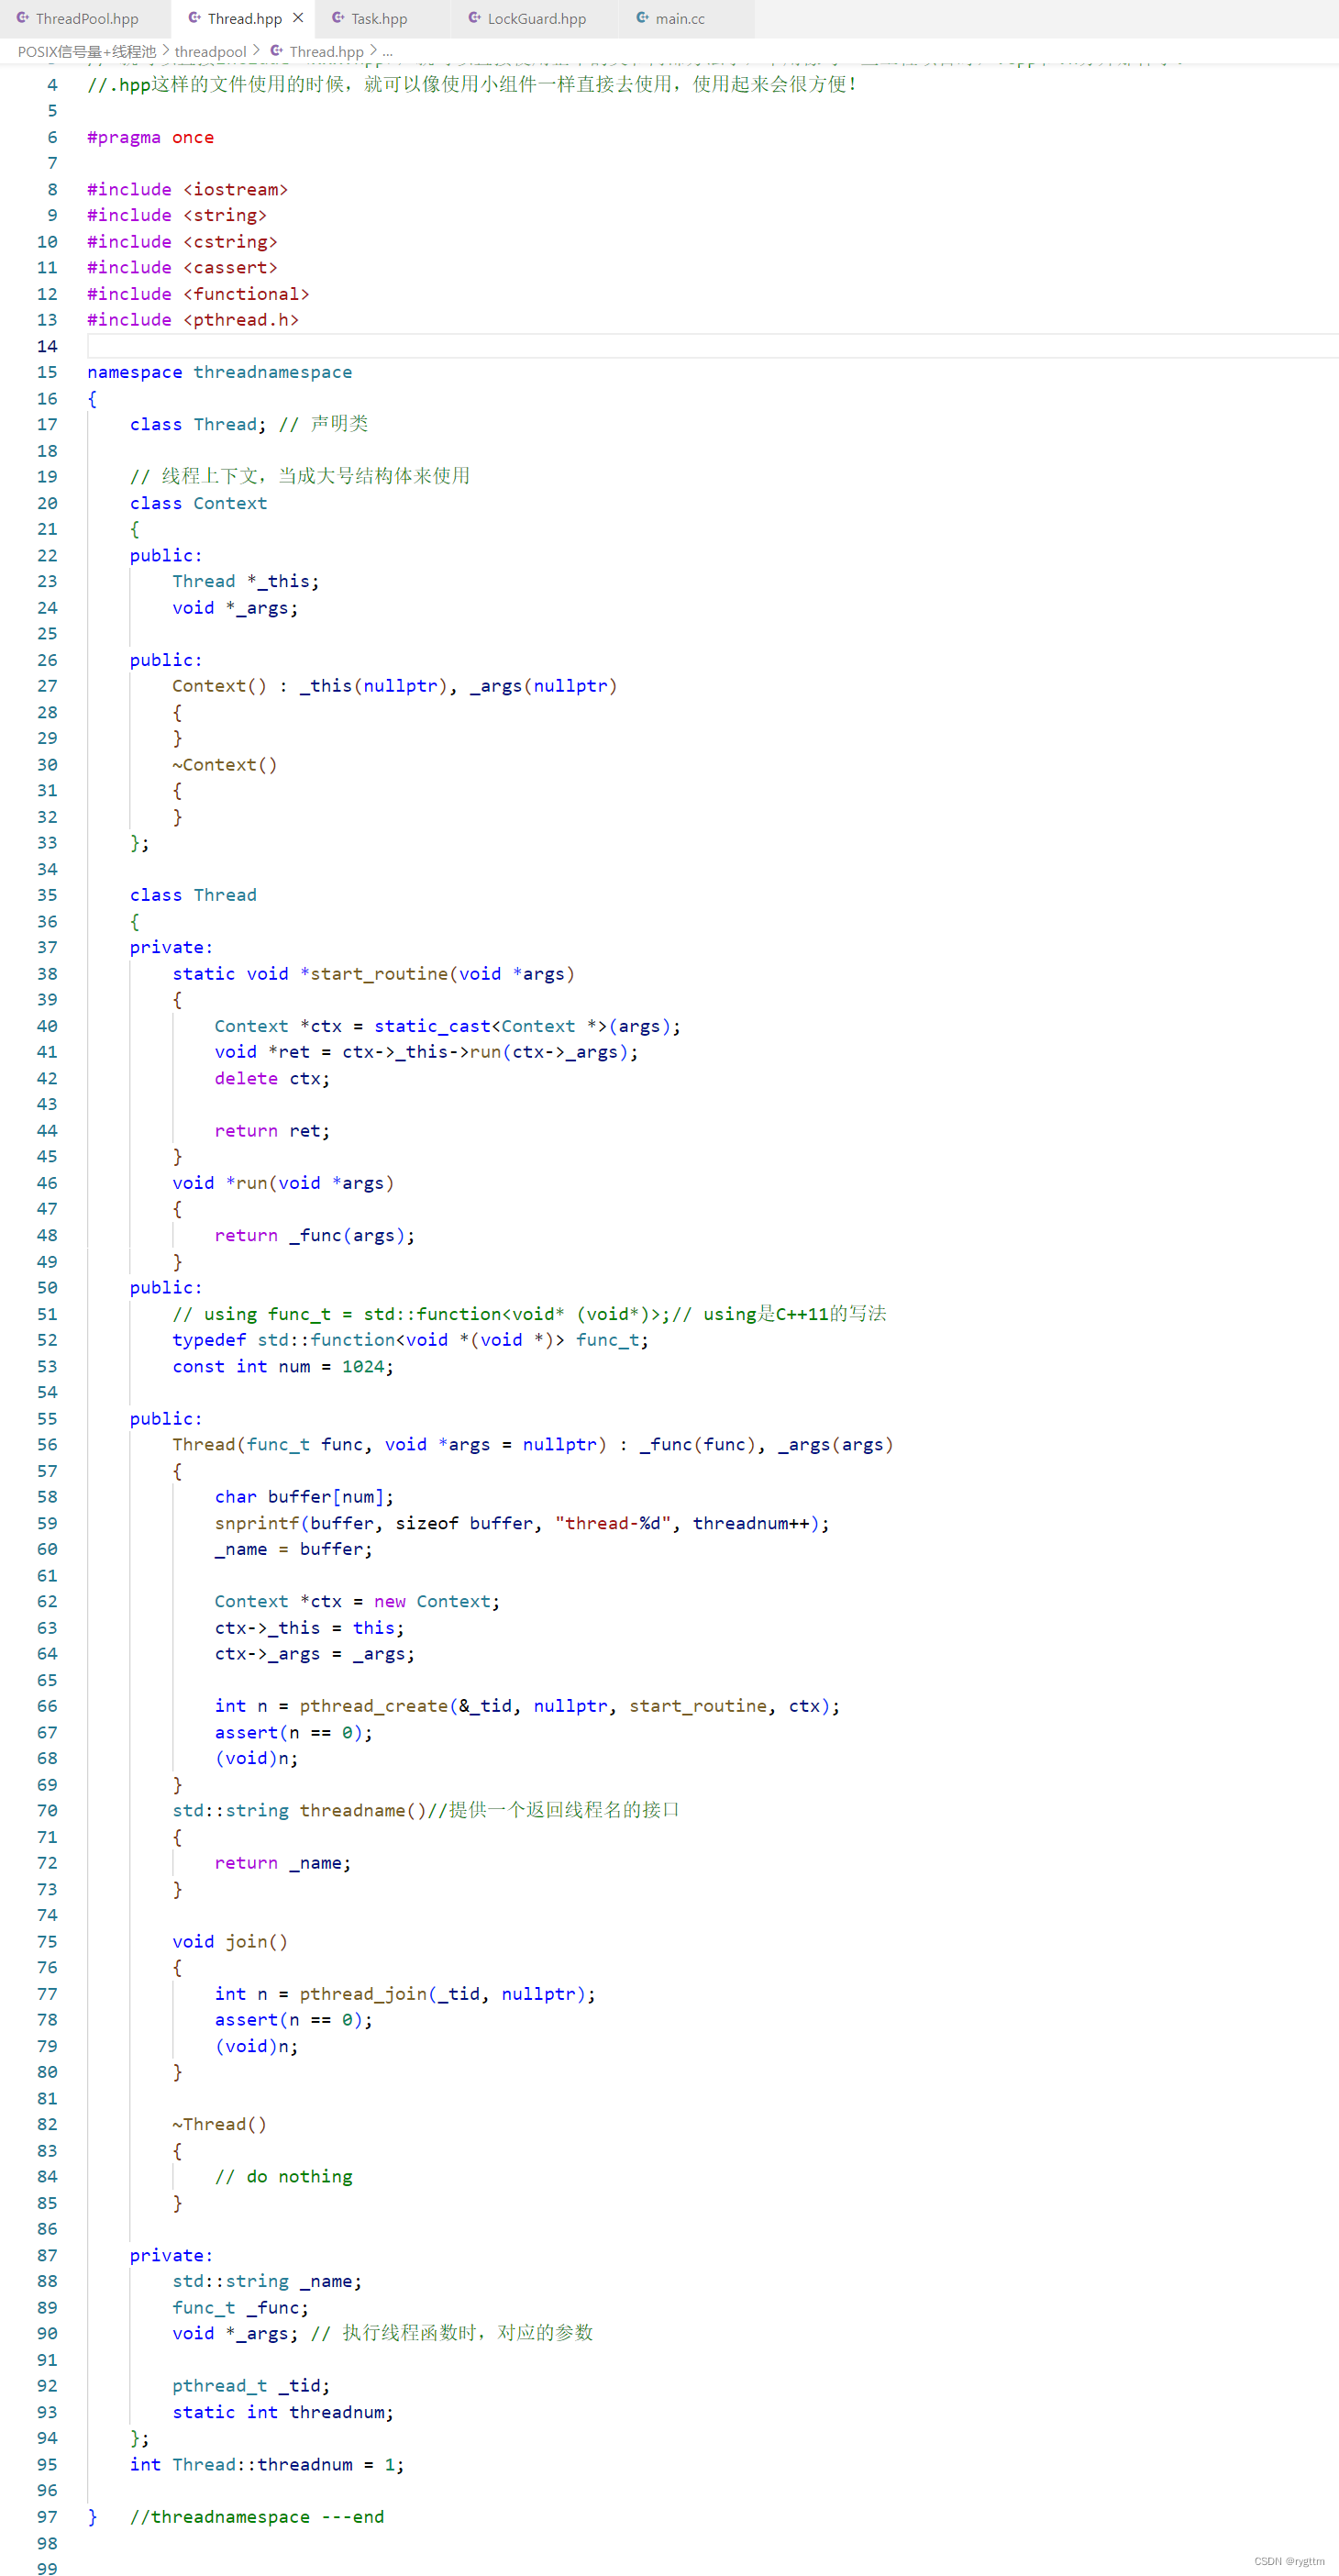The width and height of the screenshot is (1339, 2576).
Task: Click 'return _func(args);' statement
Action: pos(314,1235)
